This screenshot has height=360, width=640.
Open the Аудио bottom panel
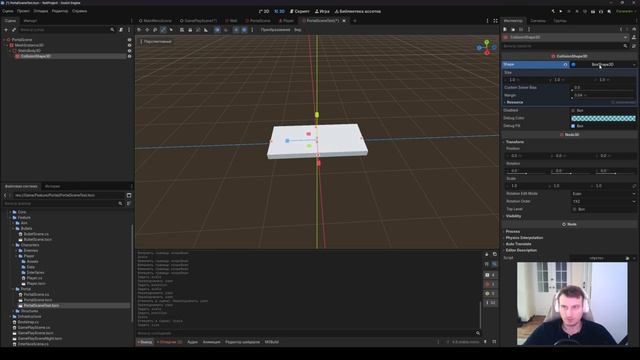[x=192, y=342]
